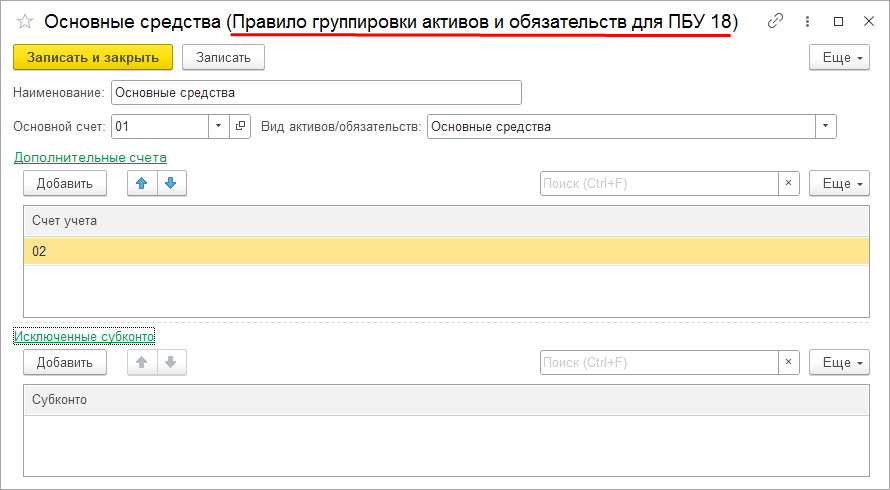Move additional account row down

click(170, 183)
